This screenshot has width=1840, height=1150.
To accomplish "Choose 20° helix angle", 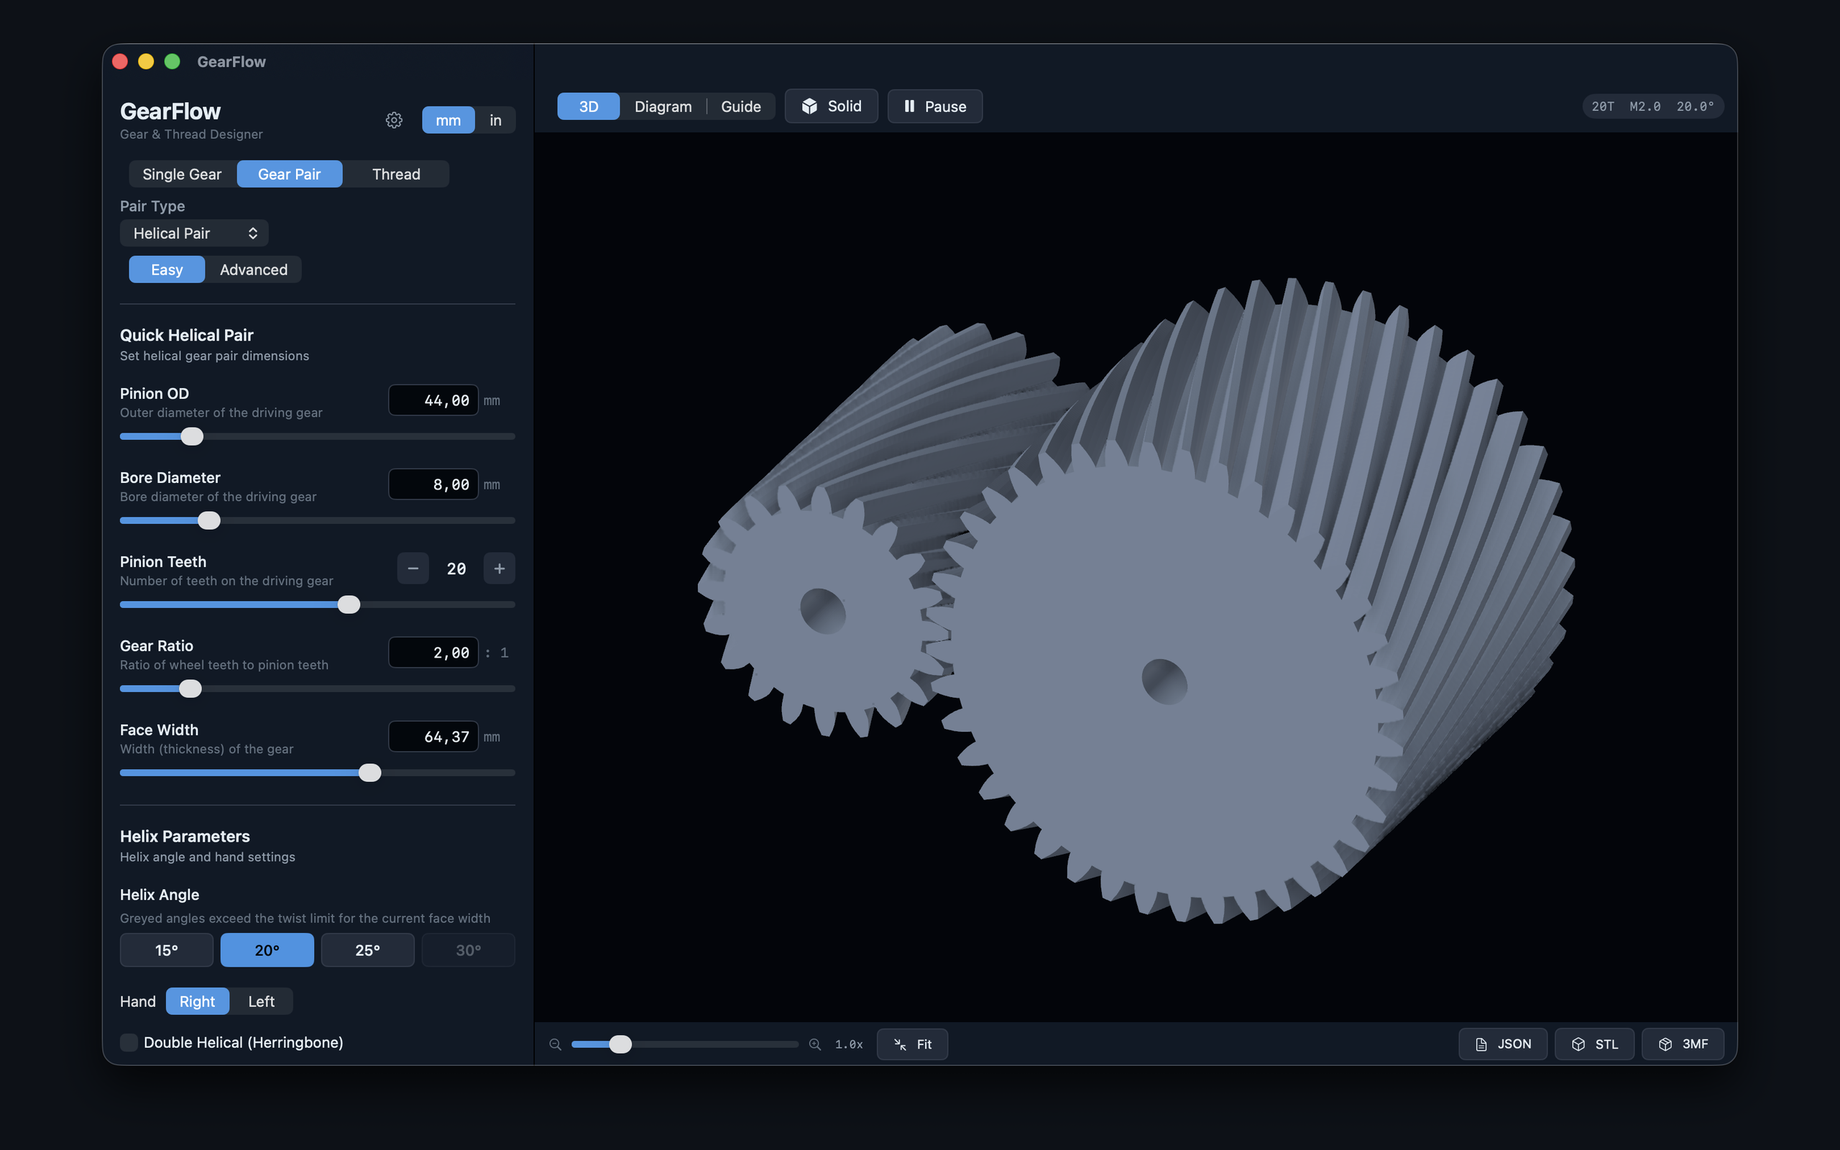I will click(x=267, y=950).
